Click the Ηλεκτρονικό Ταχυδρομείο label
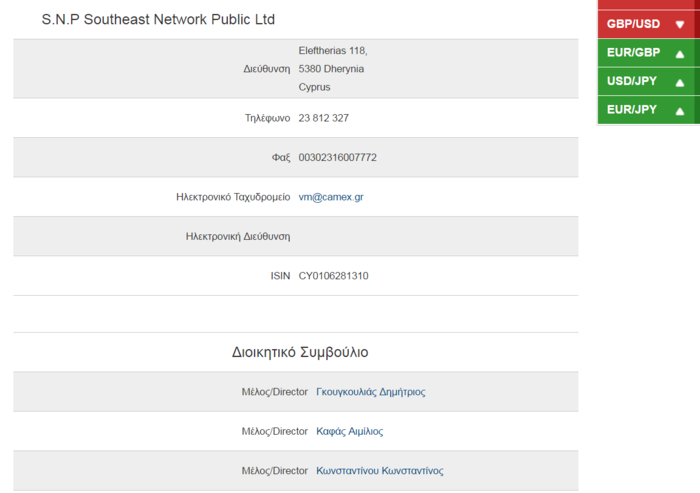 point(233,197)
